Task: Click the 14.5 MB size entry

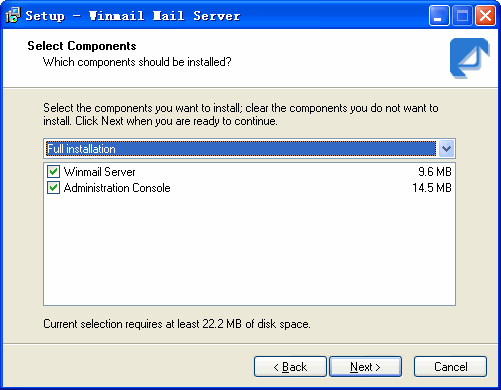Action: pyautogui.click(x=432, y=188)
